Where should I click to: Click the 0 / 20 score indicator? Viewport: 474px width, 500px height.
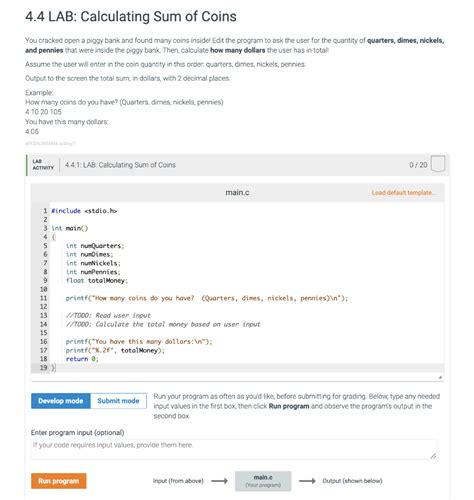click(x=418, y=165)
